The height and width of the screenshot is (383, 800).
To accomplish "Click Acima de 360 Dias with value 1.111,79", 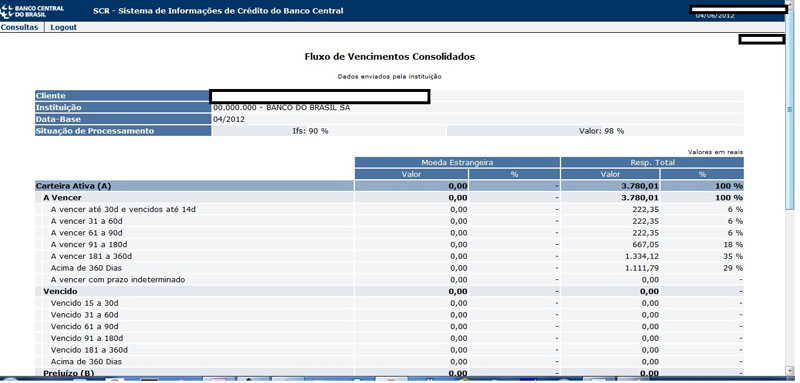I will tap(86, 268).
